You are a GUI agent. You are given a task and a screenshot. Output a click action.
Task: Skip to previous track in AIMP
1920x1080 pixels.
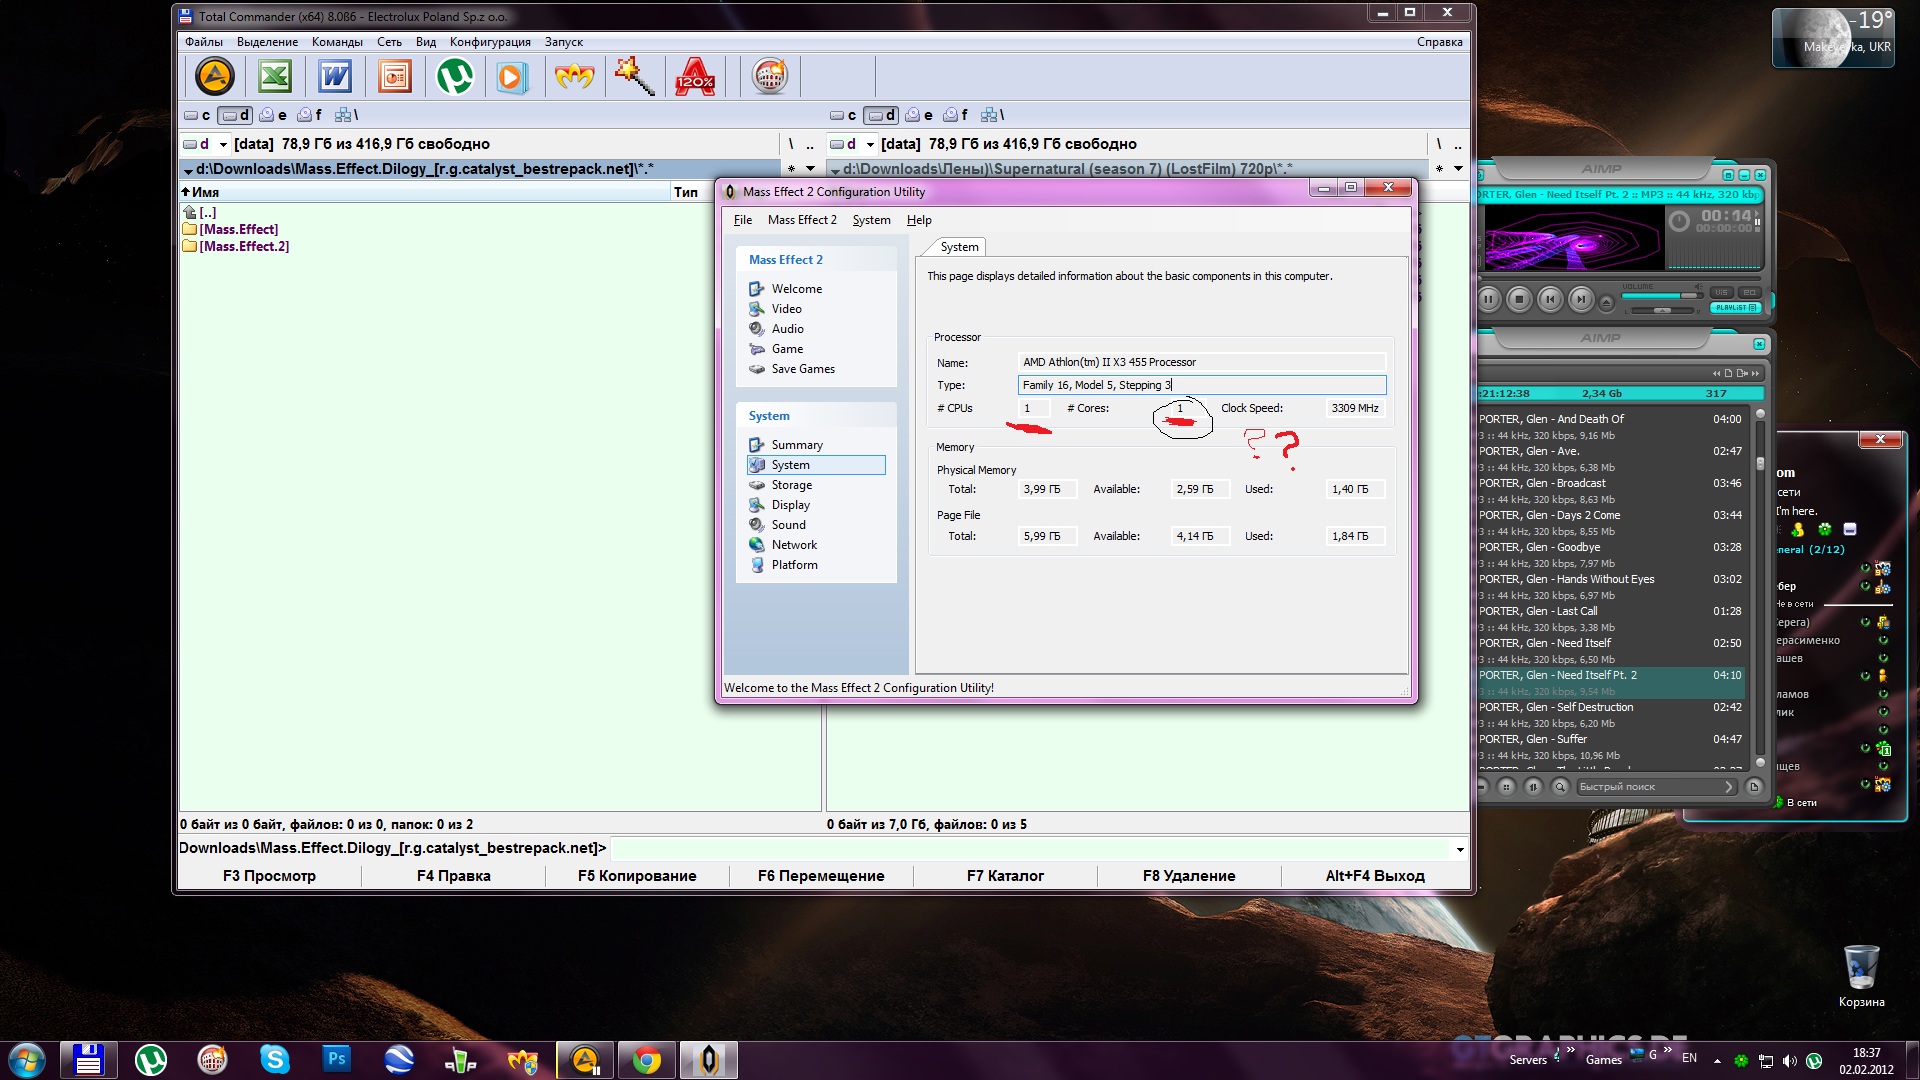pyautogui.click(x=1550, y=299)
